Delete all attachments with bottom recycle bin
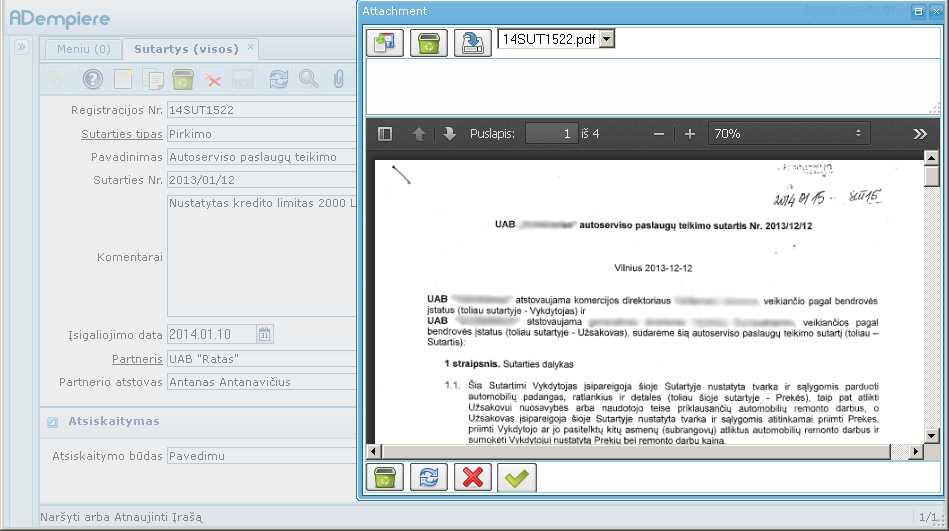 click(x=385, y=478)
